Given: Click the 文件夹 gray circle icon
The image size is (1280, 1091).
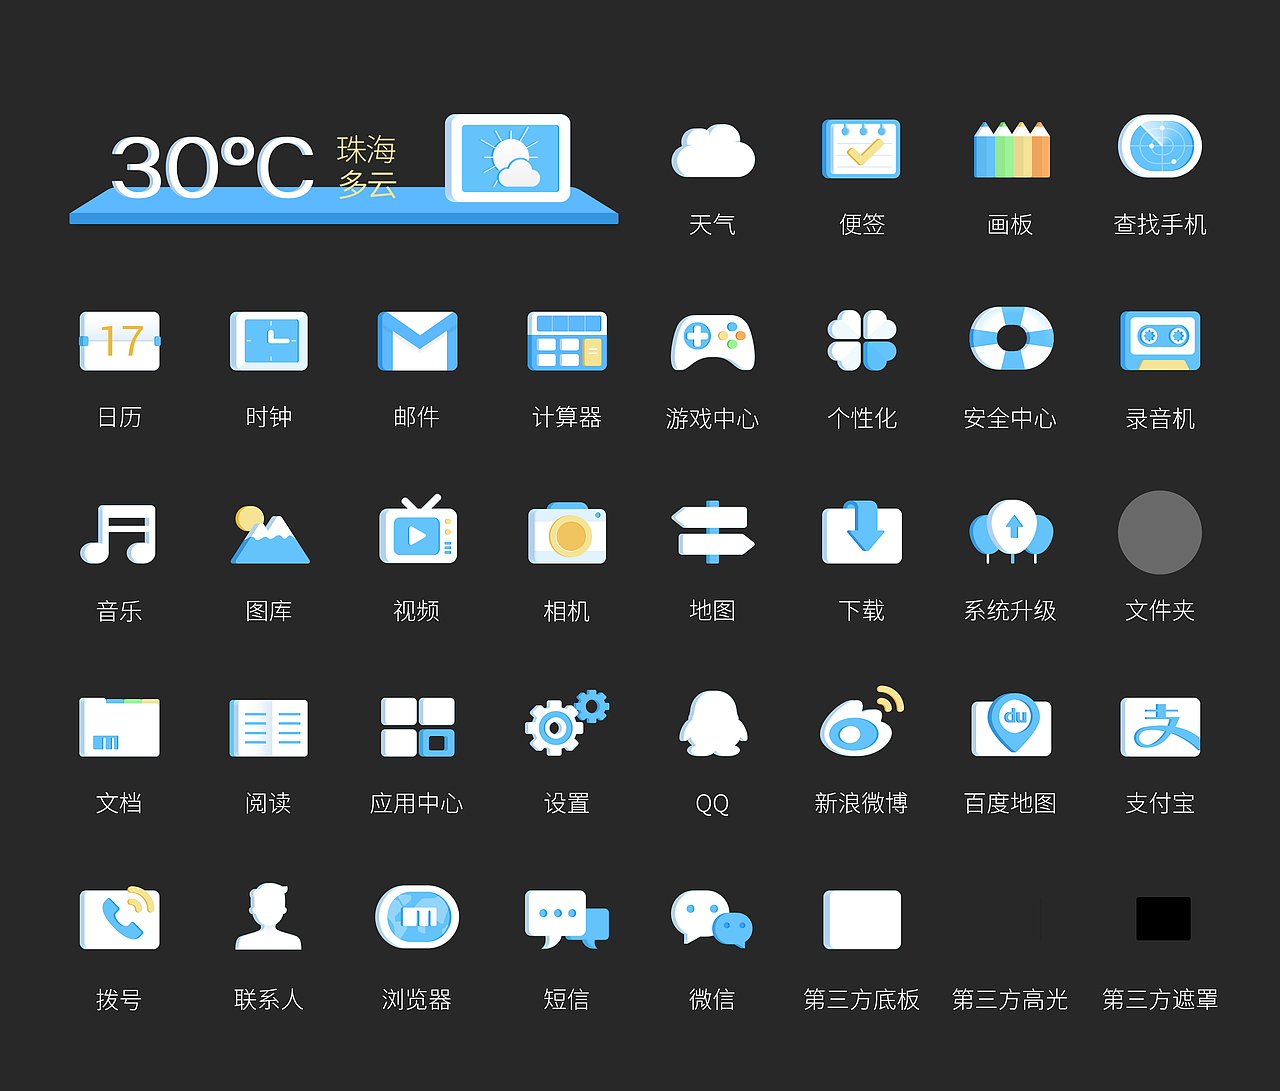Looking at the screenshot, I should (x=1160, y=532).
